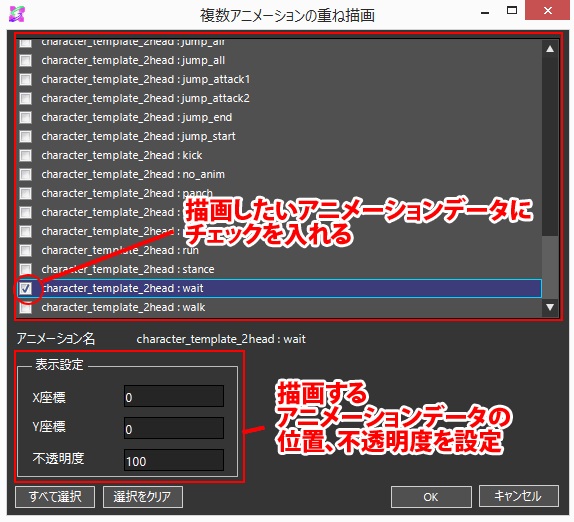Uncheck the wait animation checkbox
This screenshot has width=574, height=522.
coord(26,288)
